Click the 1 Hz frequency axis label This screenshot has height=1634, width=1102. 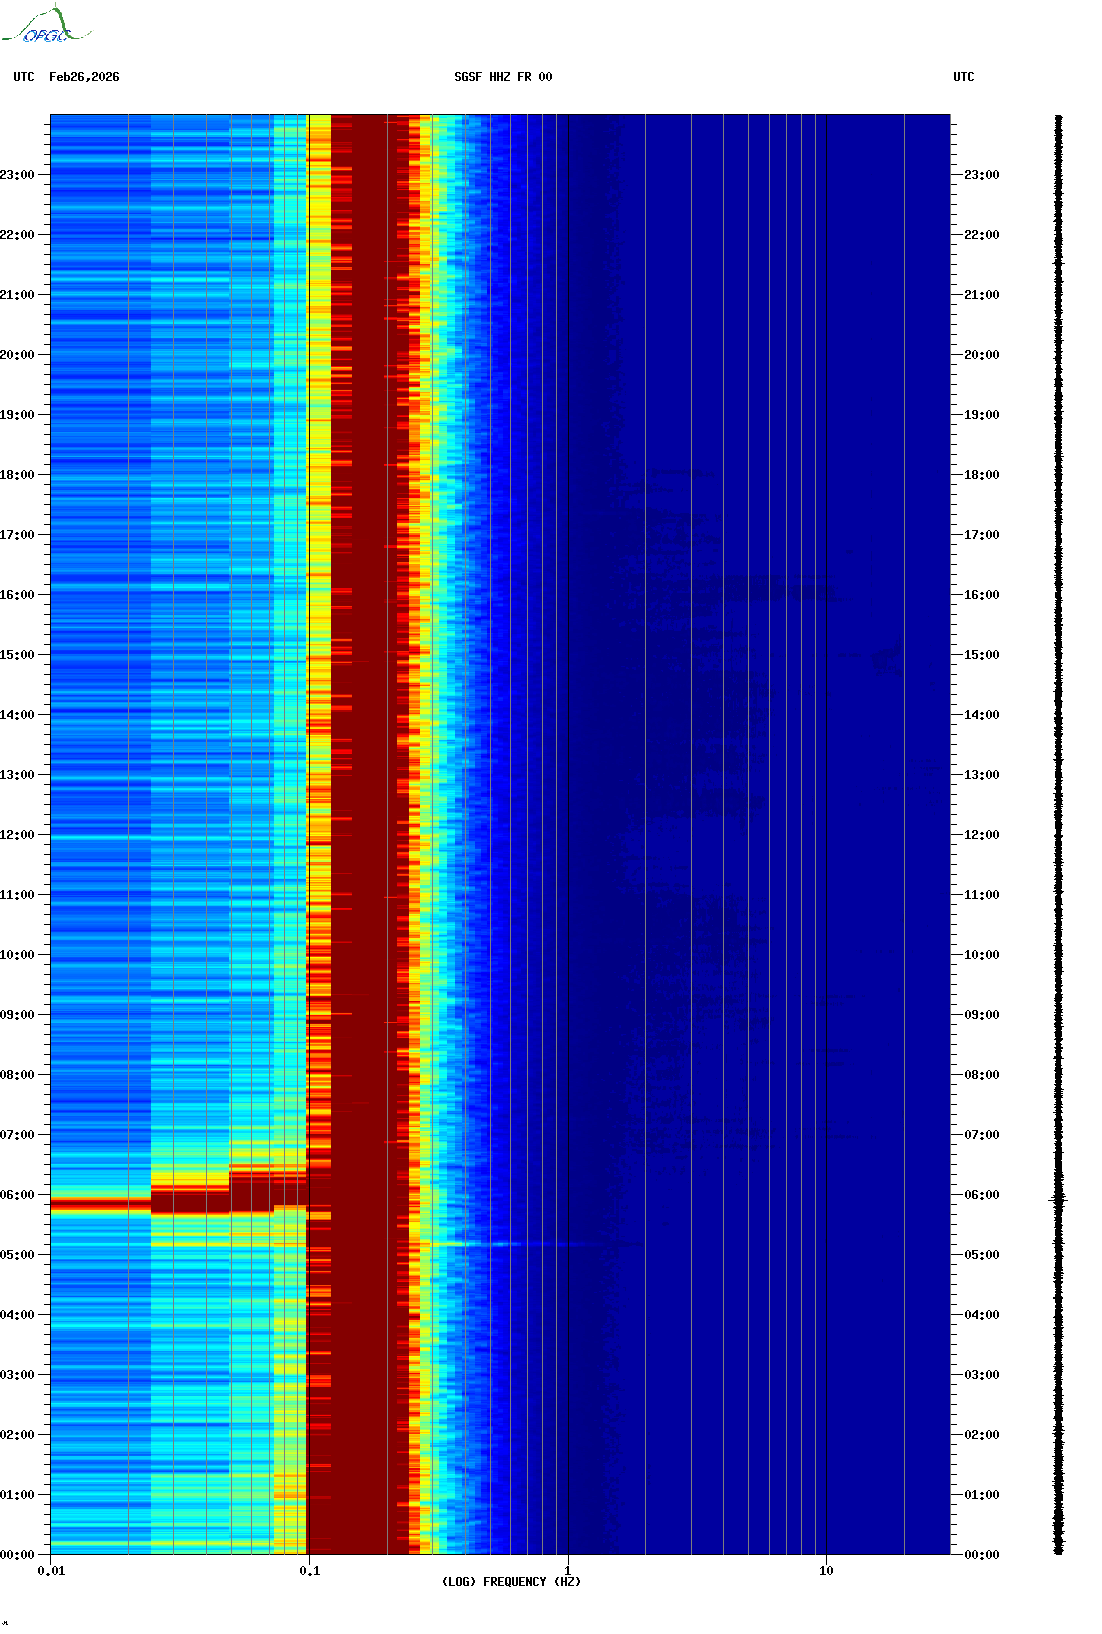click(568, 1571)
